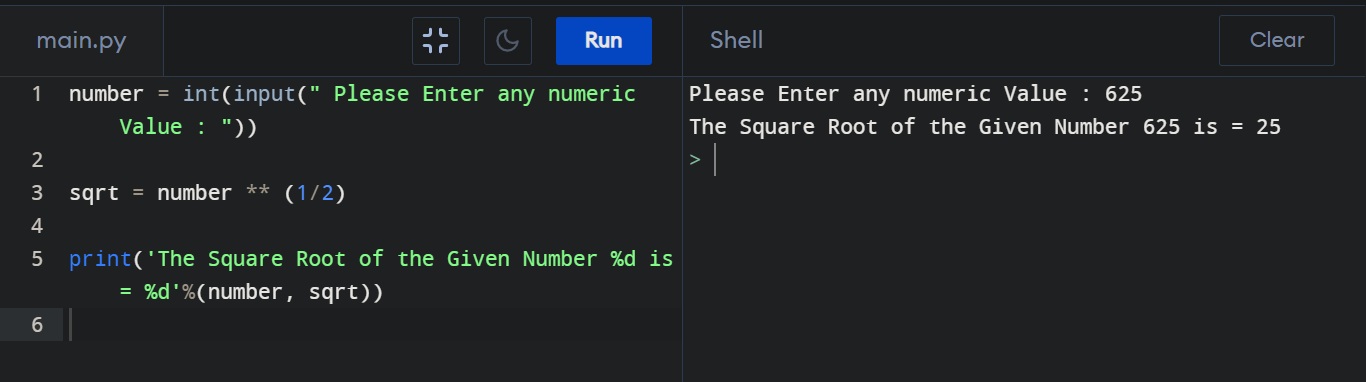Click line number 3 in gutter
This screenshot has height=382, width=1366.
[x=37, y=193]
